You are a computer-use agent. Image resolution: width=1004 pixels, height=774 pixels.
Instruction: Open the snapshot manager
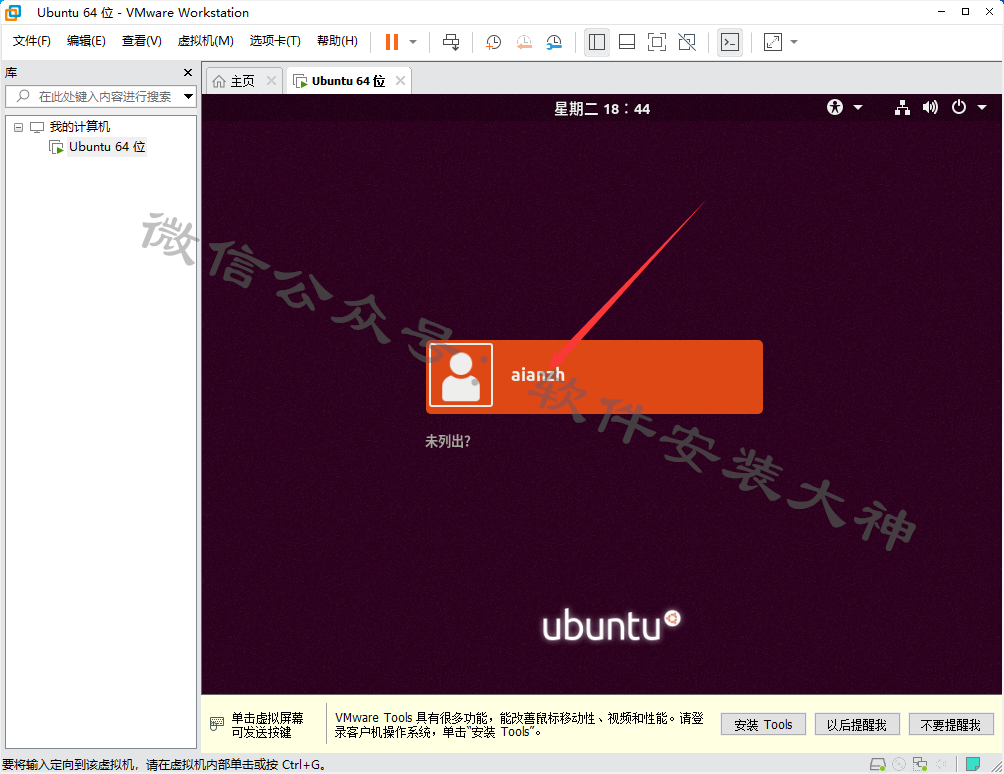pos(554,42)
